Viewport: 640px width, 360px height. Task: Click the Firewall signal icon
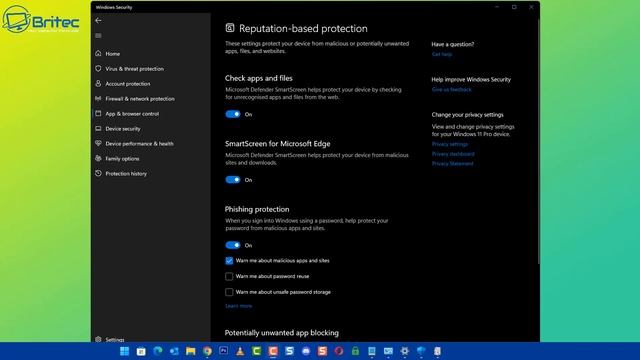tap(98, 98)
